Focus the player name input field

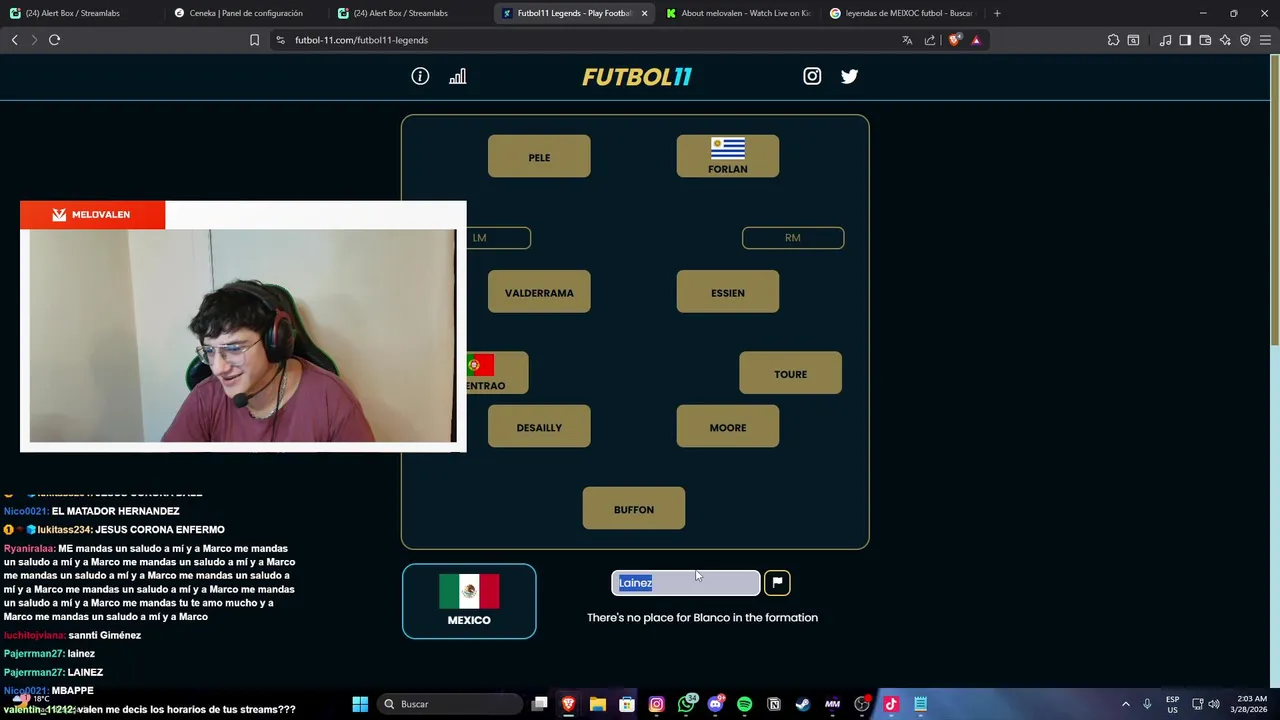click(686, 583)
